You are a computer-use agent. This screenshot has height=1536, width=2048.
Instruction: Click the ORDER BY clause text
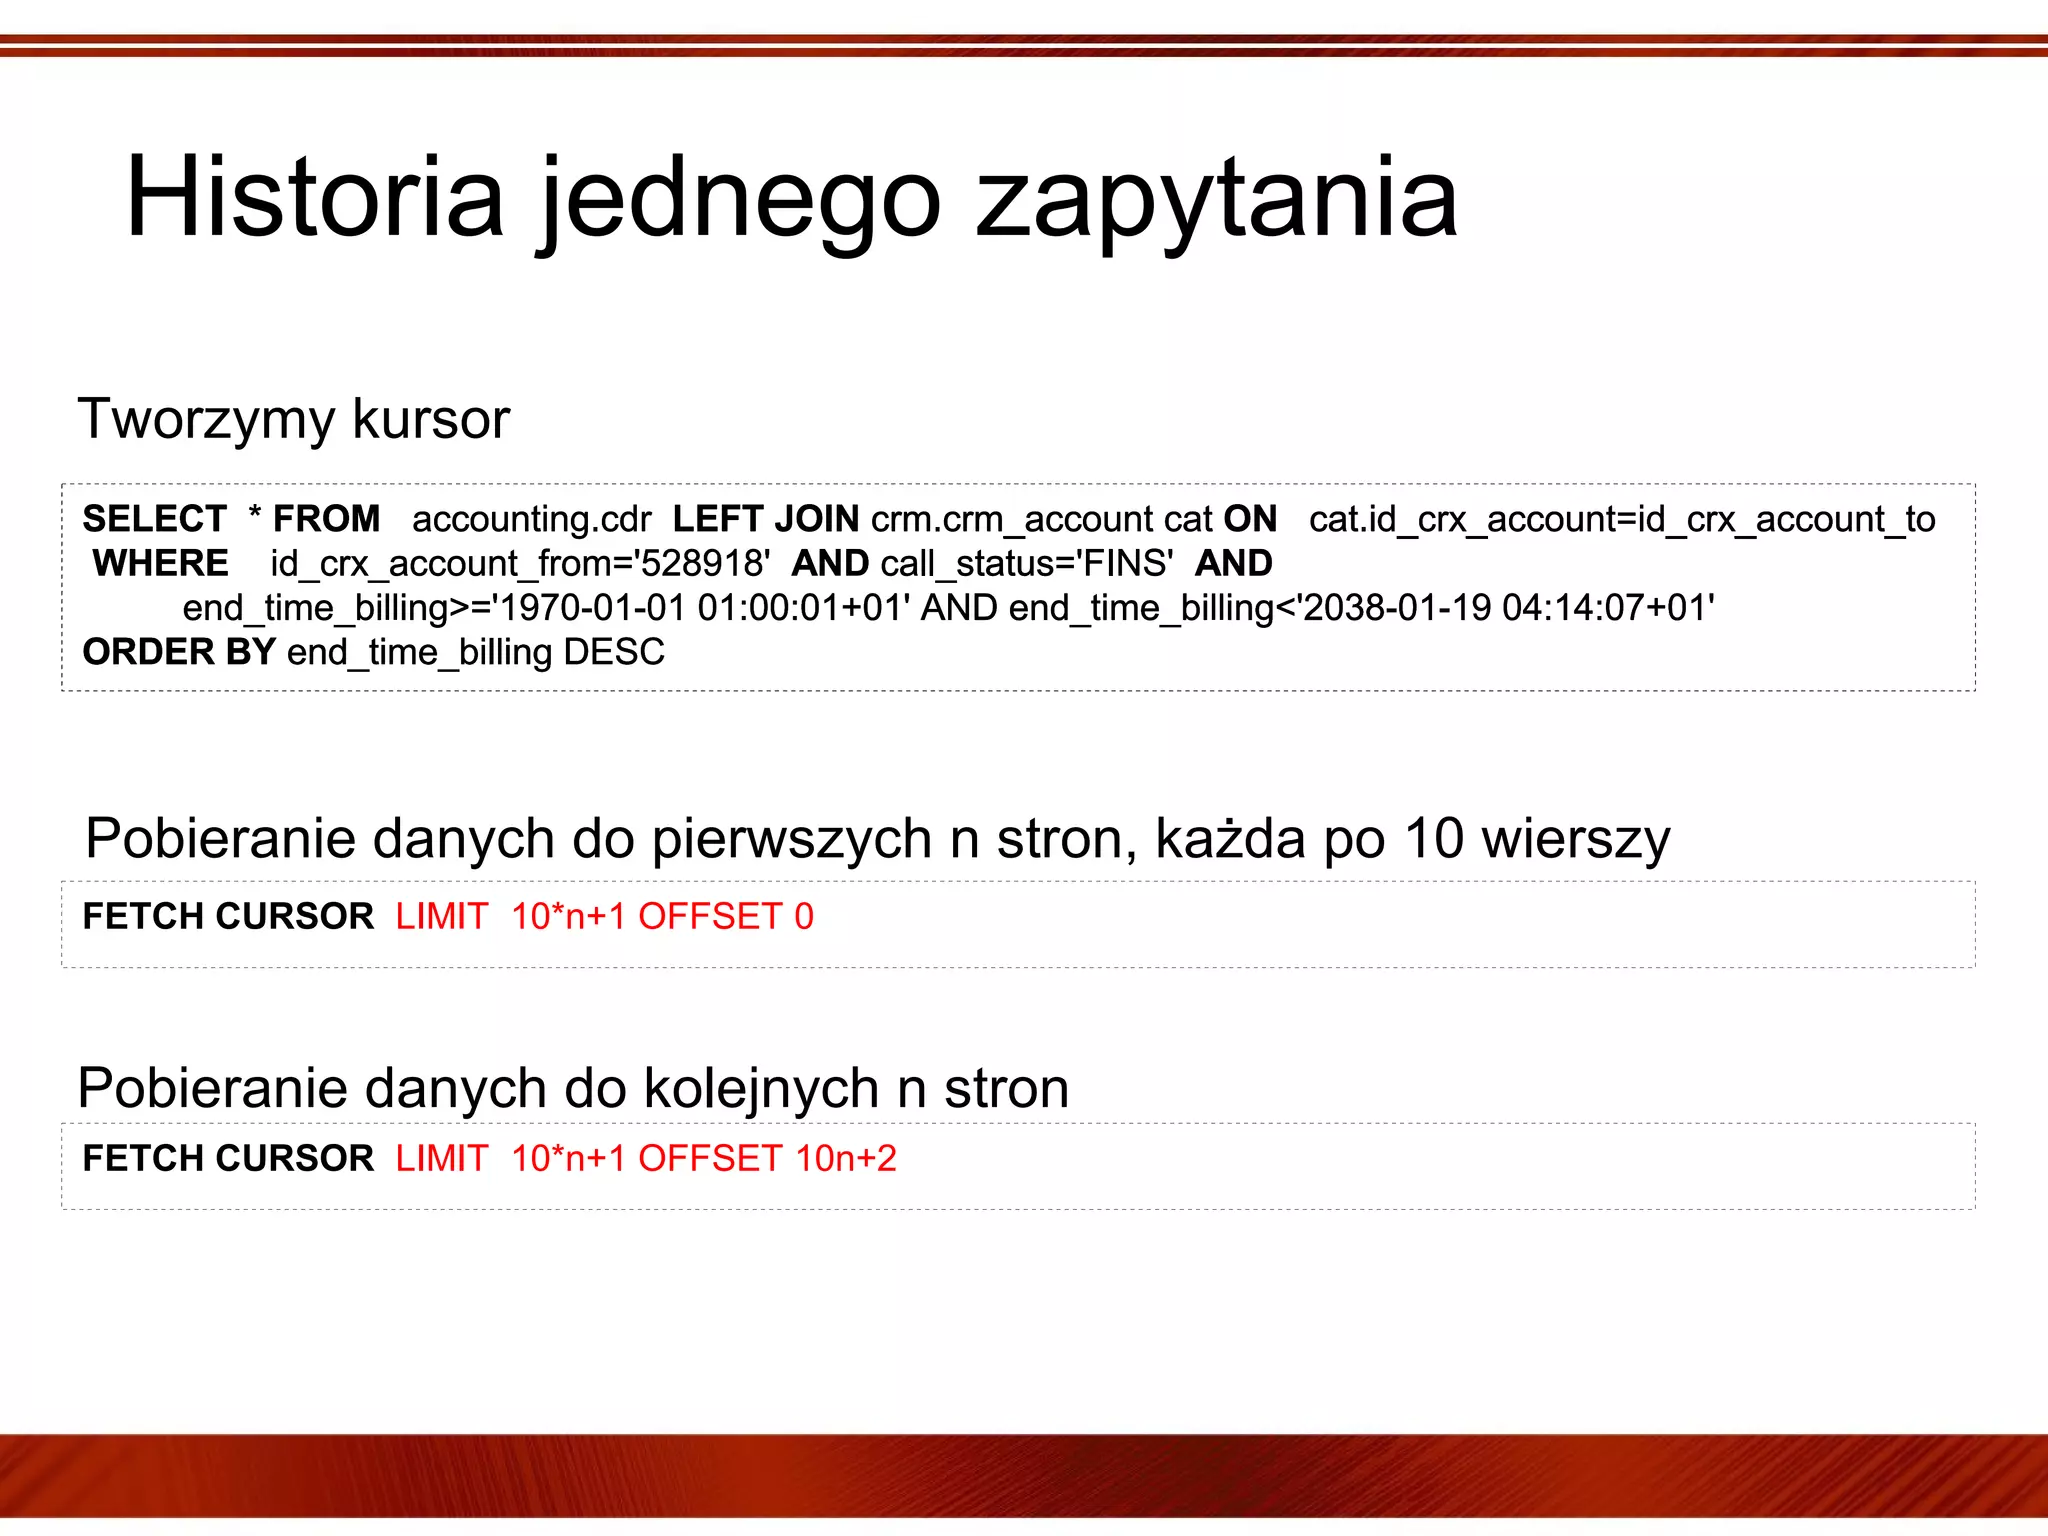point(178,652)
